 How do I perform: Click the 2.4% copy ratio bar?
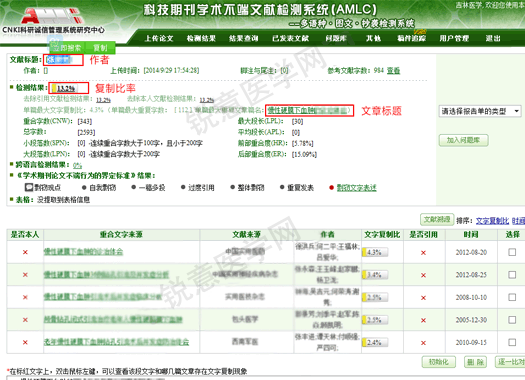point(375,343)
